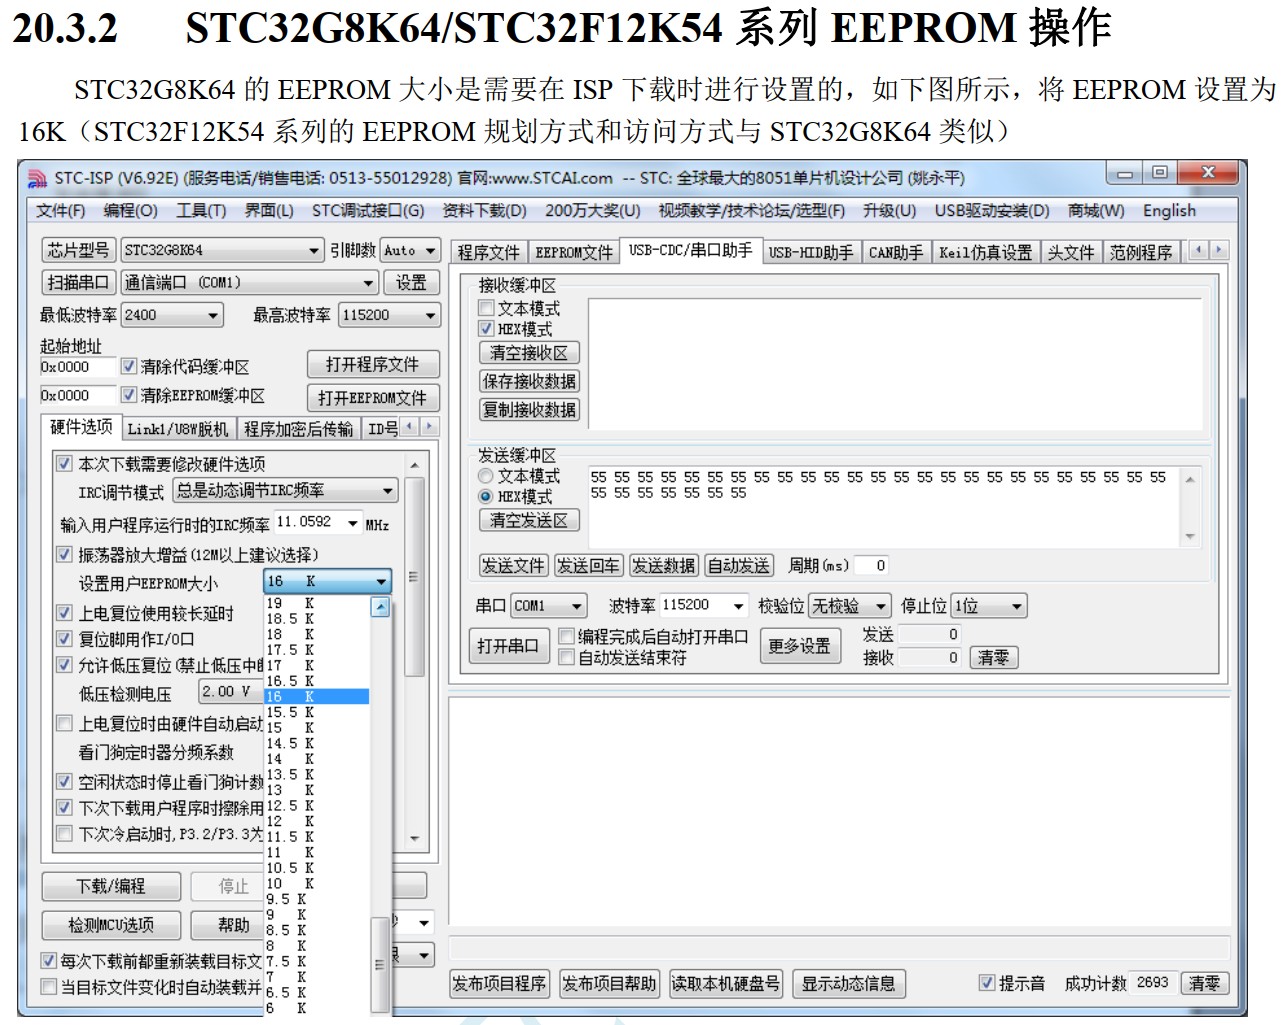Image resolution: width=1285 pixels, height=1025 pixels.
Task: Open the Keil仿真设置 tab
Action: 985,253
